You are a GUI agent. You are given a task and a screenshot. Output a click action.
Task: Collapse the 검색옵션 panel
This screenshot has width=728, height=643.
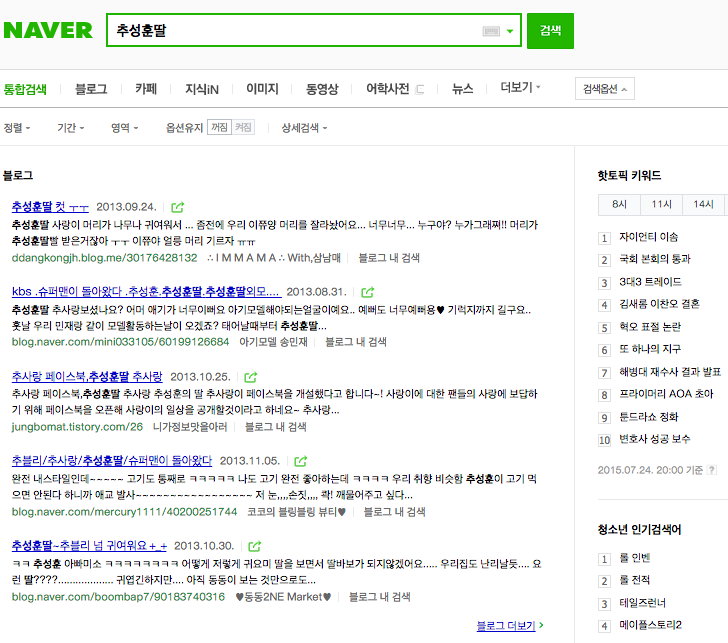[604, 89]
